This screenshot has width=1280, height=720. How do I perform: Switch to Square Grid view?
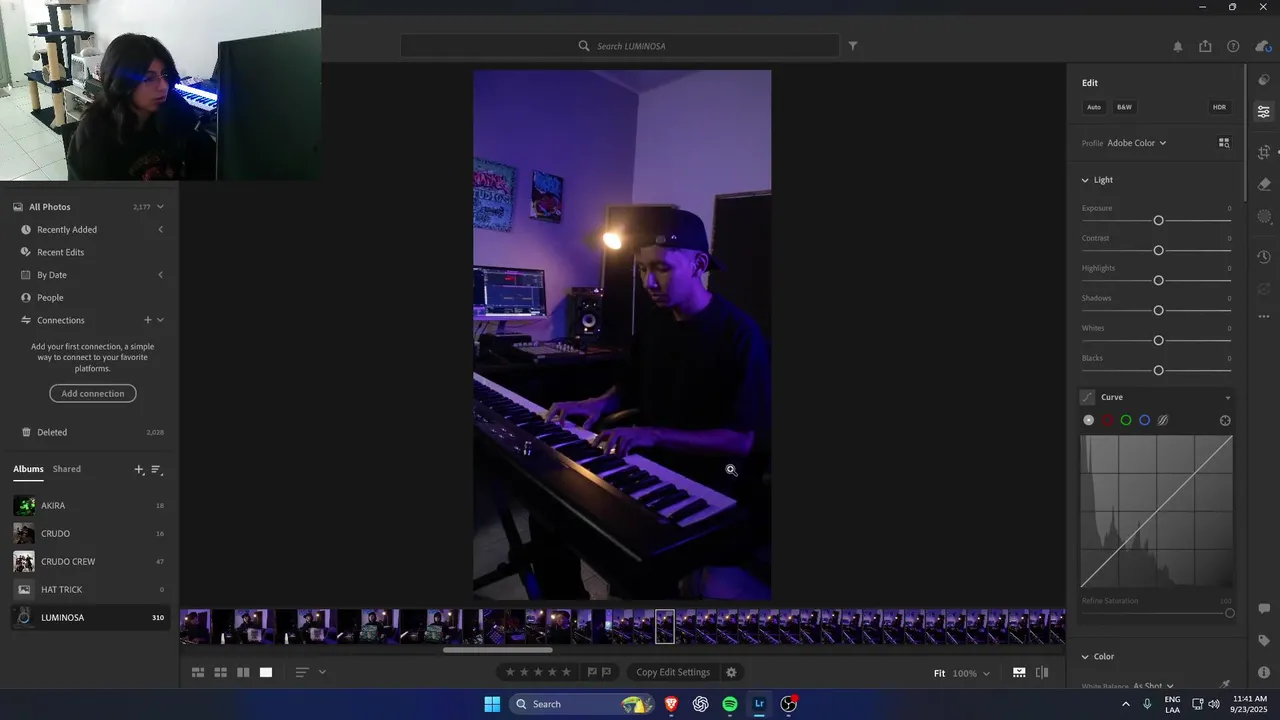pyautogui.click(x=220, y=672)
